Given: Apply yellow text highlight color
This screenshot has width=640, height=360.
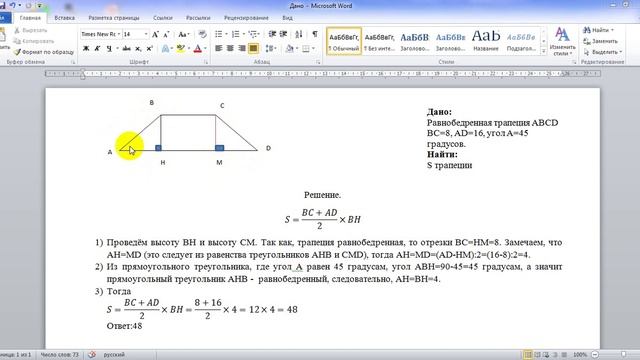Looking at the screenshot, I should point(181,49).
